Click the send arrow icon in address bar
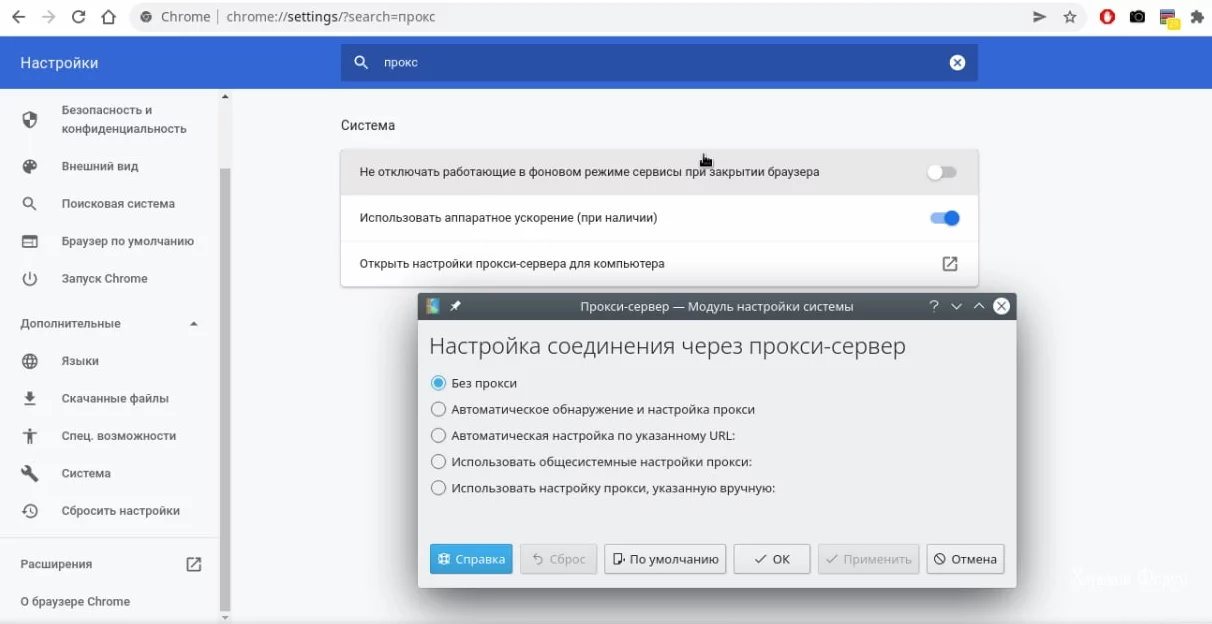The height and width of the screenshot is (624, 1212). coord(1040,17)
